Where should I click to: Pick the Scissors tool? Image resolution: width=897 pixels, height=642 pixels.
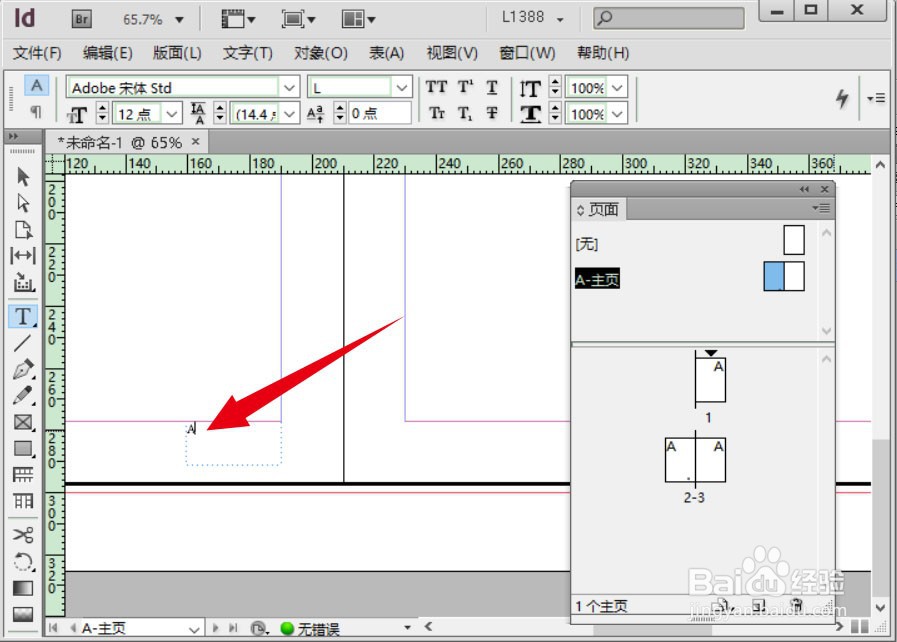(x=23, y=534)
